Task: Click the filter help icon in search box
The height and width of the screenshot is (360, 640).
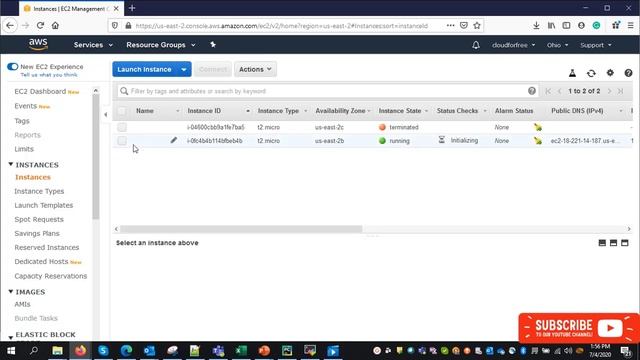Action: tap(531, 91)
